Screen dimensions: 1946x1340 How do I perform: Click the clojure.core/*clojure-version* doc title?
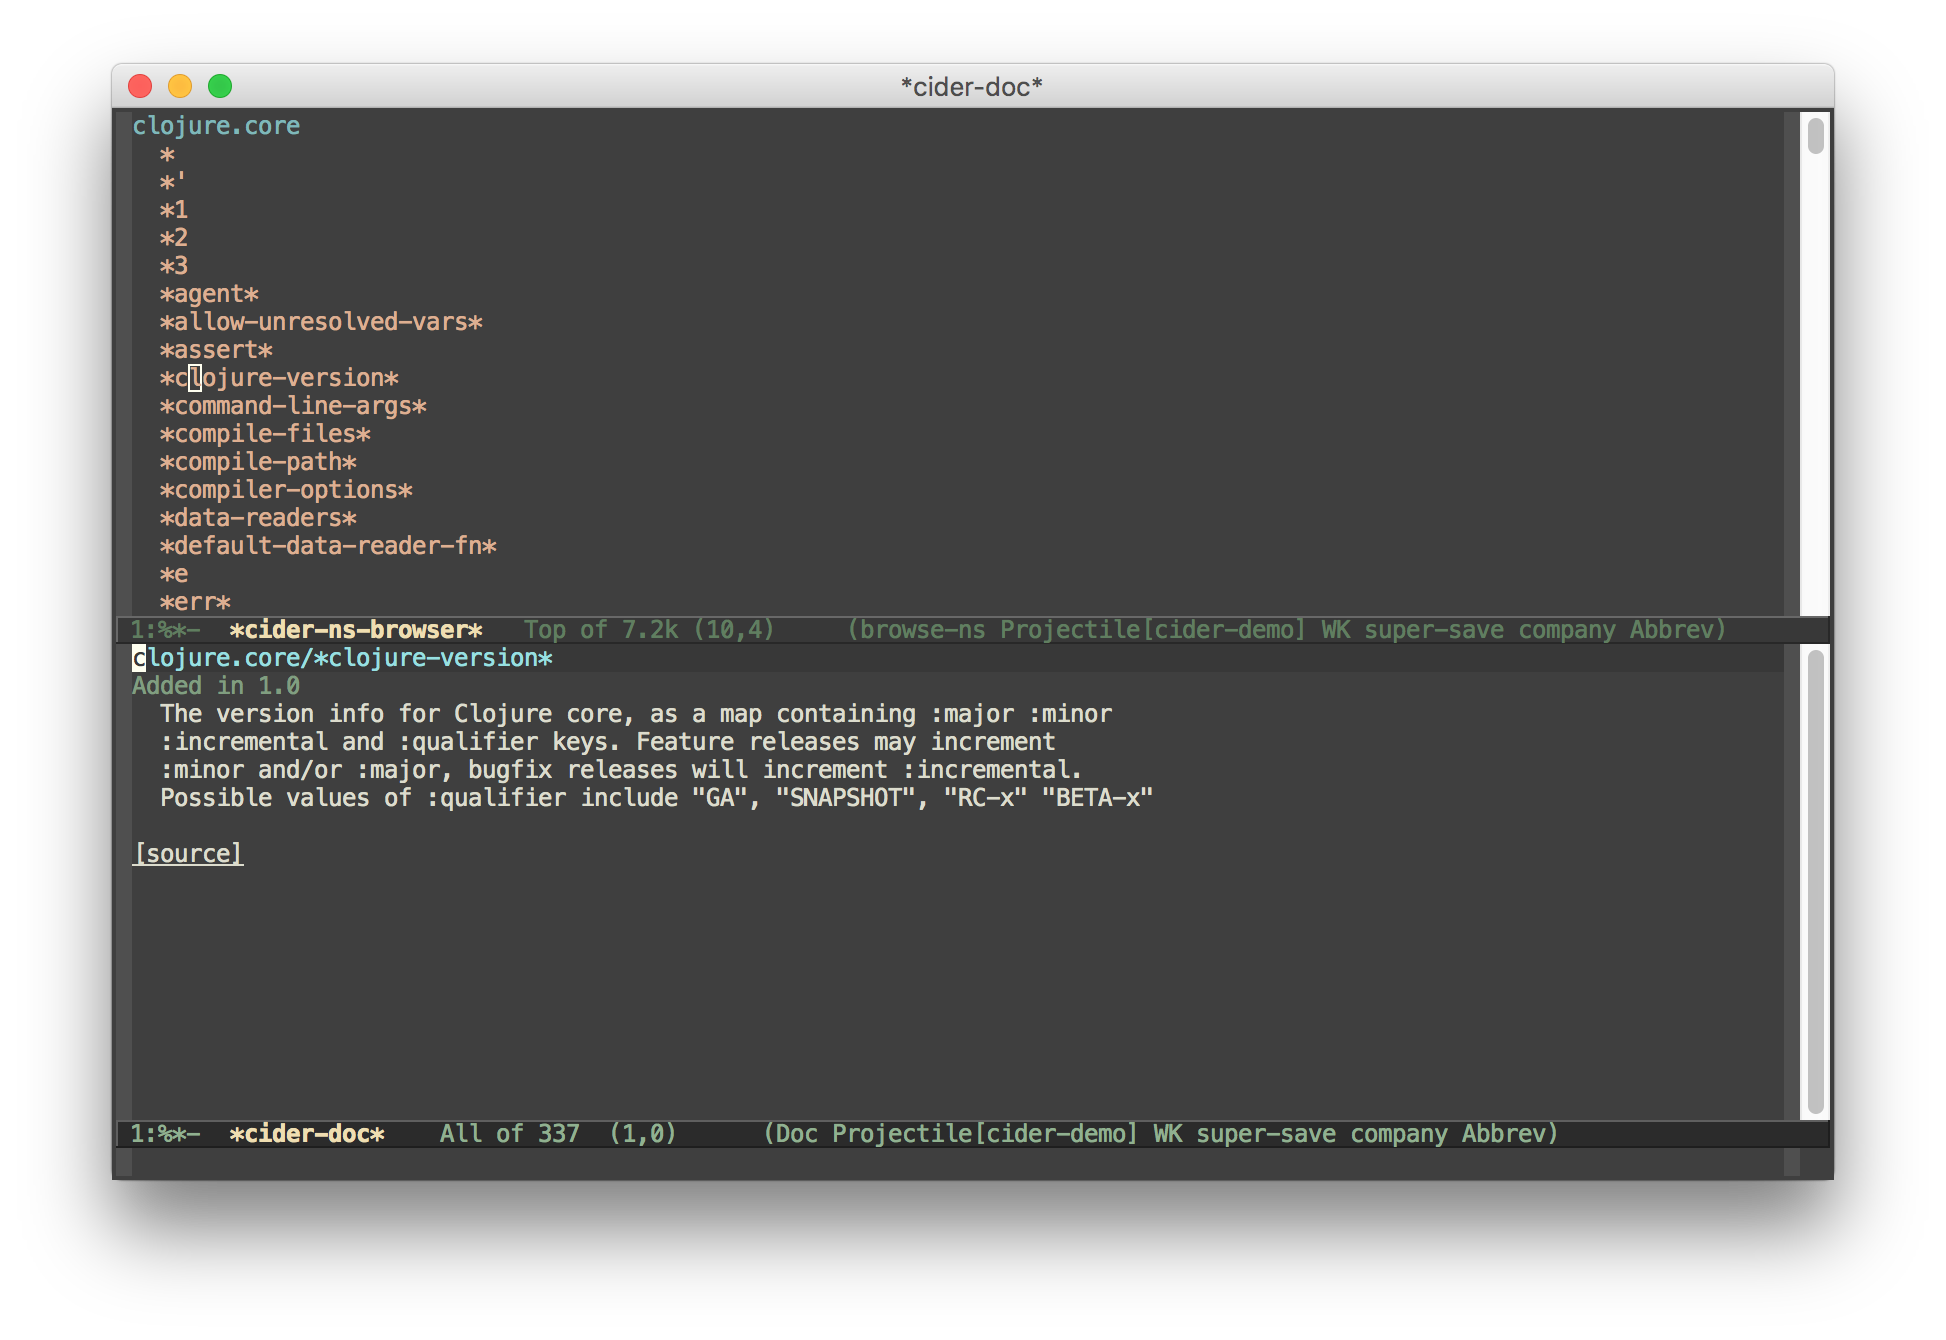coord(342,658)
